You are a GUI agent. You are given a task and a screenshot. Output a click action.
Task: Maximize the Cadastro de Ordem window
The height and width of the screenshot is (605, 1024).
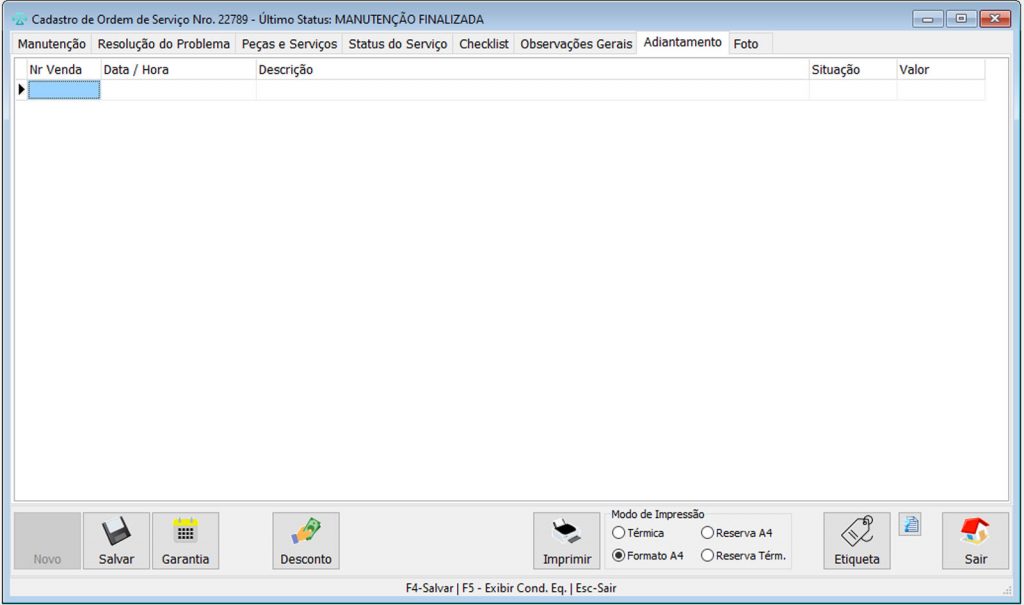pyautogui.click(x=961, y=19)
